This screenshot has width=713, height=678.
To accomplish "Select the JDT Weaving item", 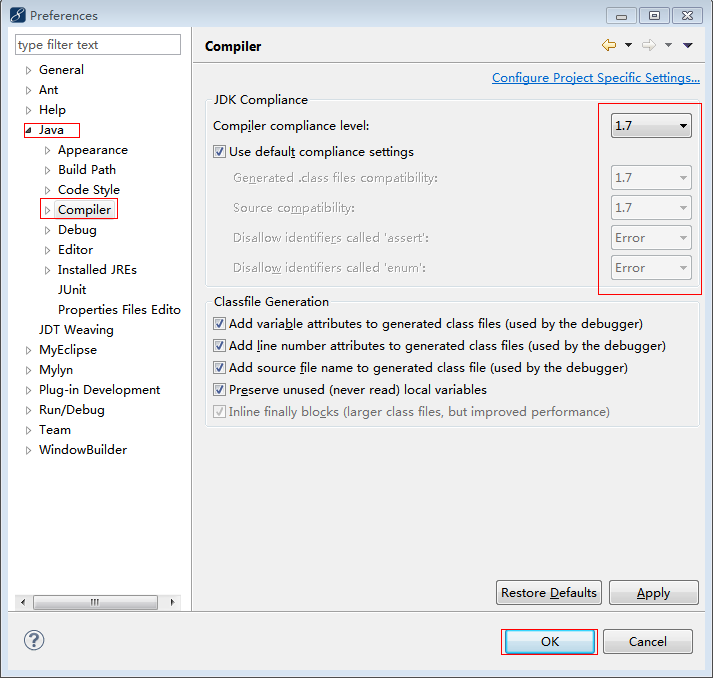I will coord(76,330).
